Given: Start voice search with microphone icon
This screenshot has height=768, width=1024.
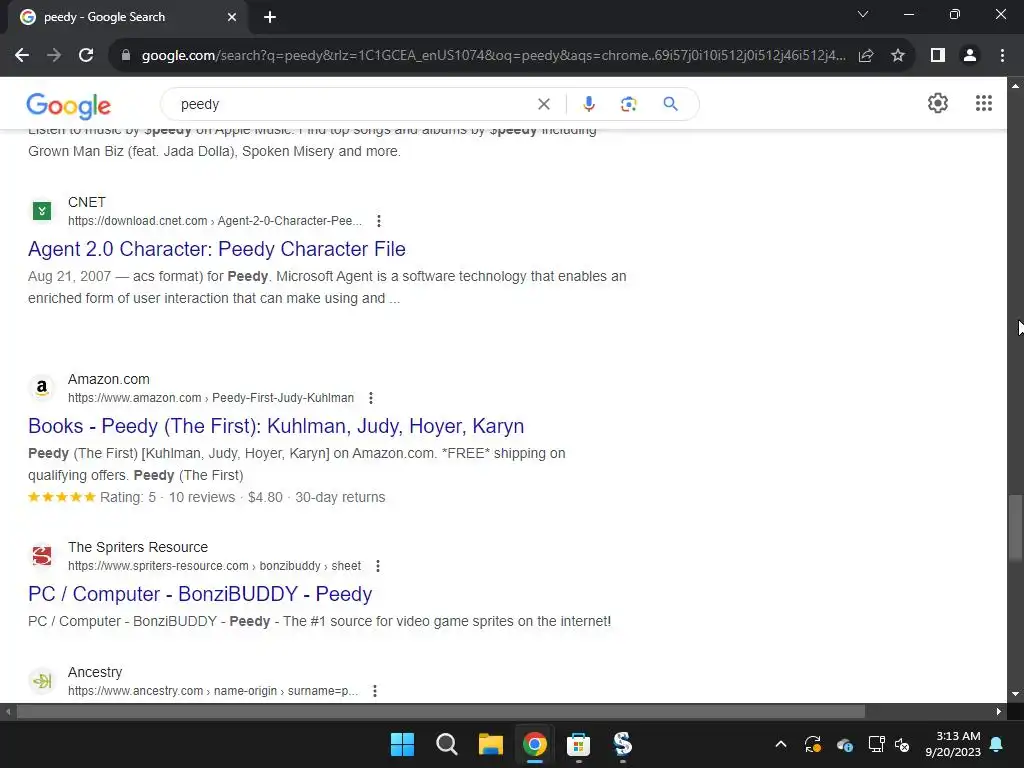Looking at the screenshot, I should pos(588,104).
